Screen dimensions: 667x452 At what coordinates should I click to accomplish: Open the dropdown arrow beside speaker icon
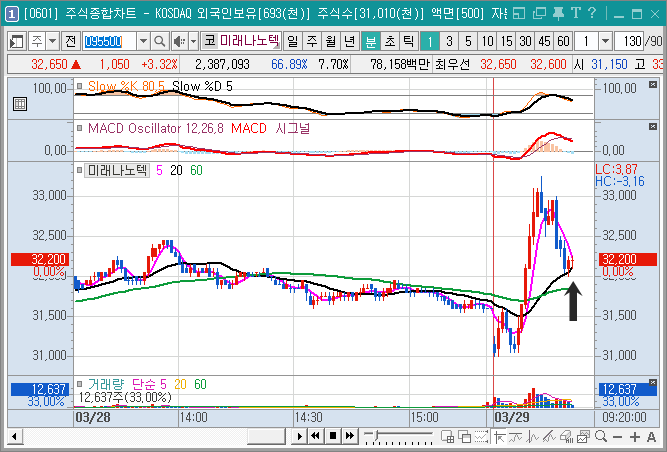click(193, 41)
